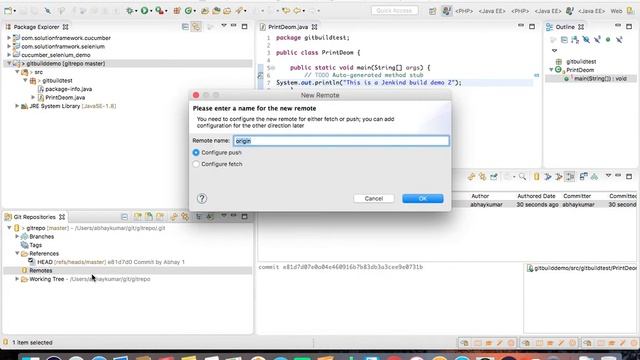Select Remotes in Git Repositories
Viewport: 640px width, 360px height.
coord(40,271)
